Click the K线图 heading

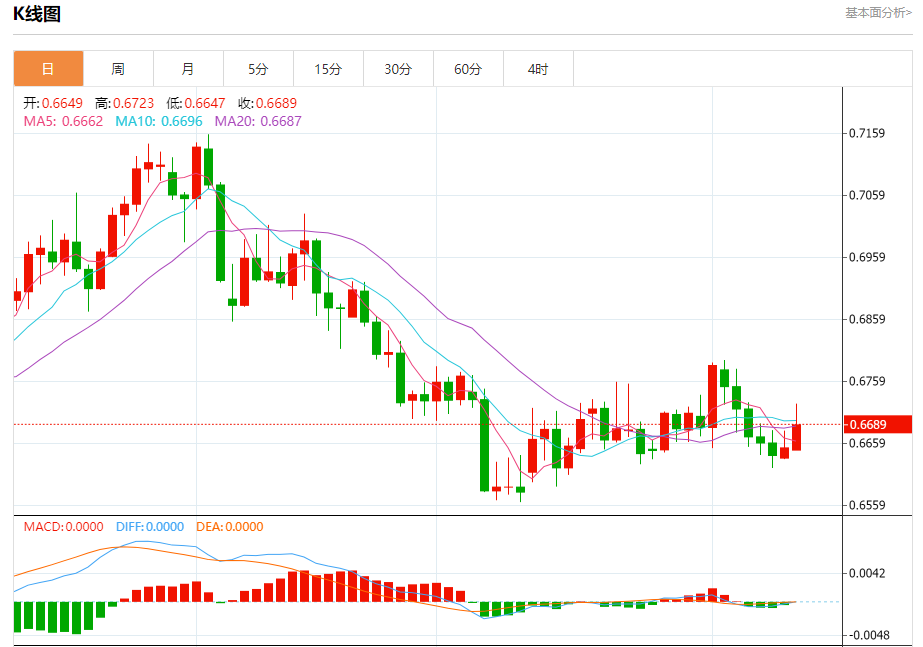tap(37, 14)
